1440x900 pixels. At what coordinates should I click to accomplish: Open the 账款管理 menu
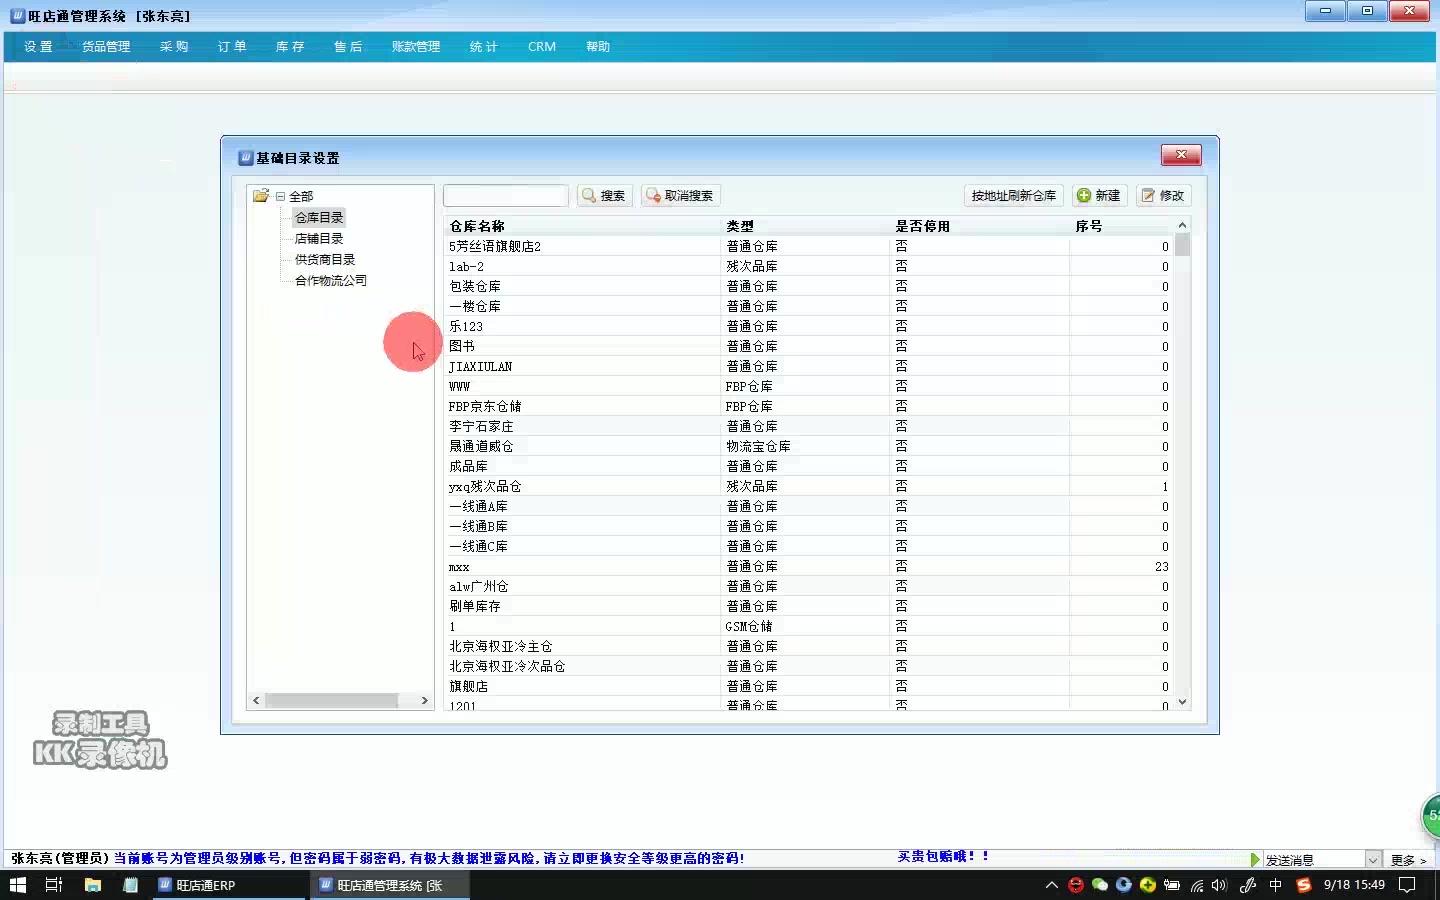(416, 47)
